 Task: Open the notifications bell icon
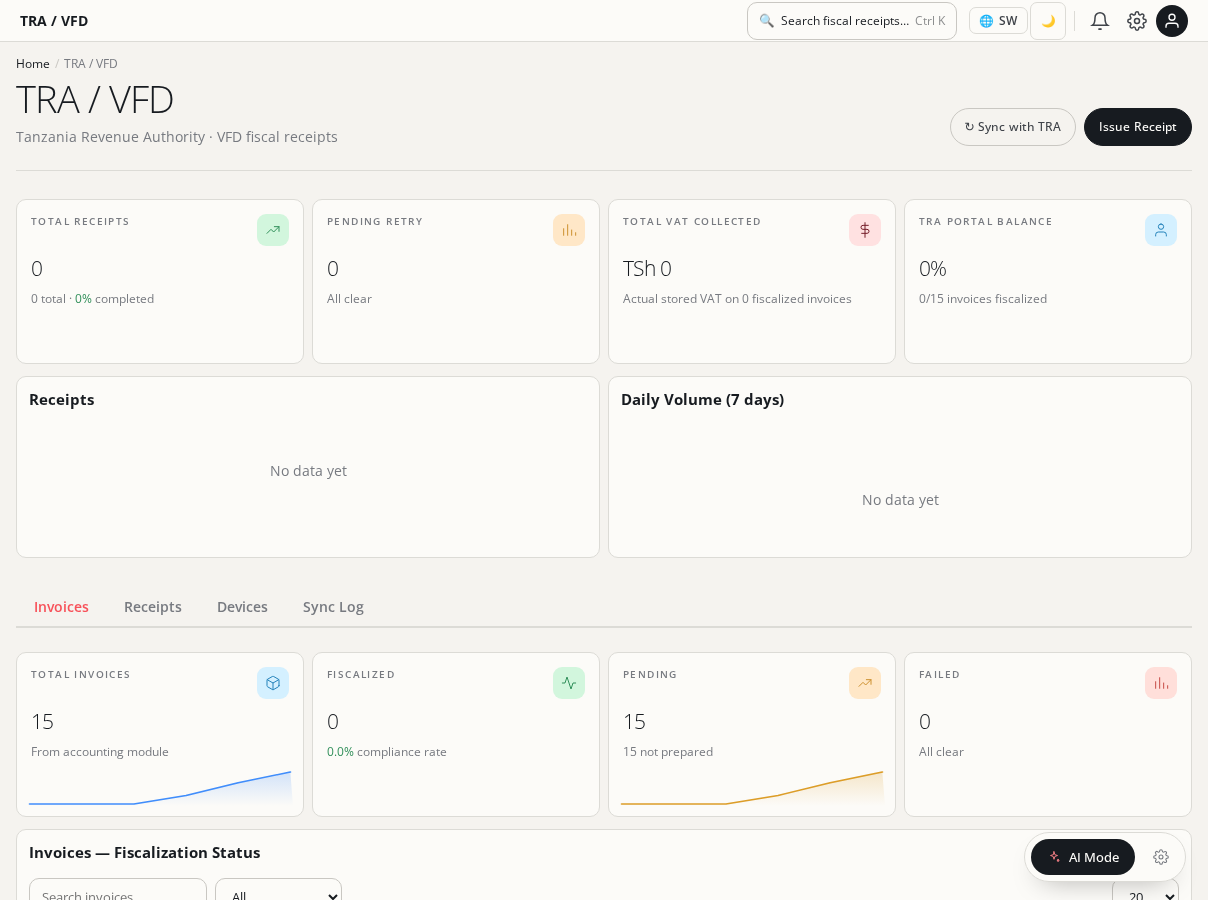(x=1100, y=21)
